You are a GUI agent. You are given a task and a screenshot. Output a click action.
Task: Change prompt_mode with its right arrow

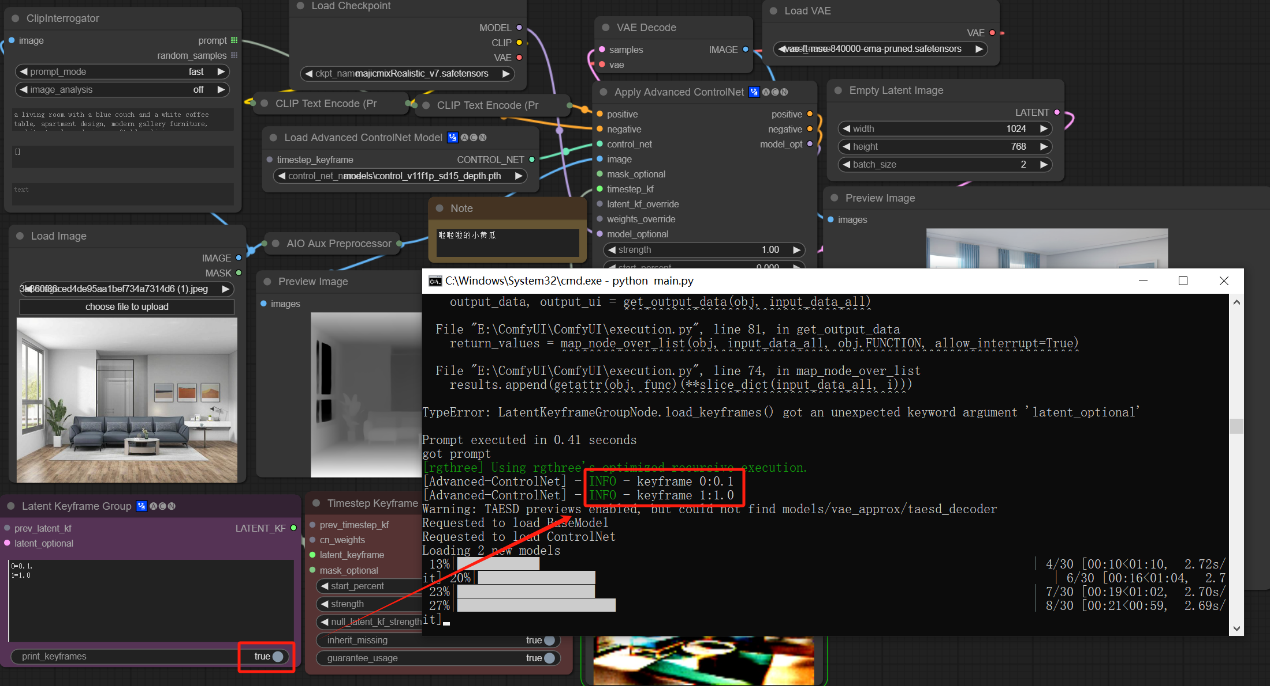click(x=226, y=72)
